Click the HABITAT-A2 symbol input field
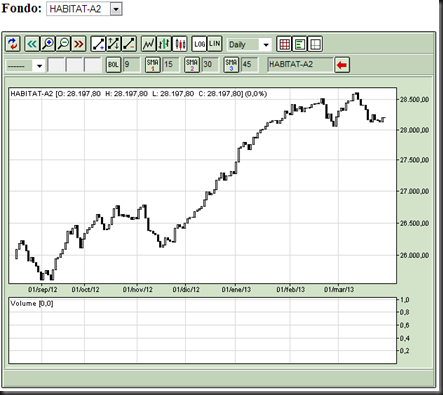The width and height of the screenshot is (443, 395). (300, 64)
